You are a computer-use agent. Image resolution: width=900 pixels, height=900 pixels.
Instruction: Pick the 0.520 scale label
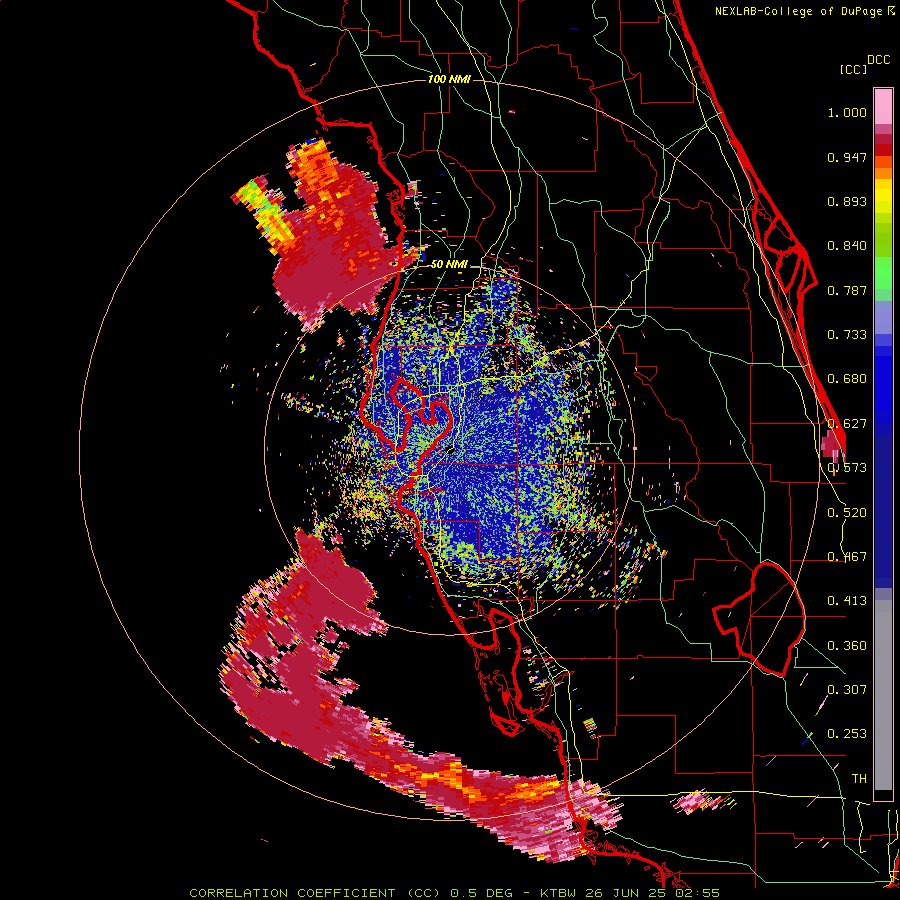tap(847, 513)
